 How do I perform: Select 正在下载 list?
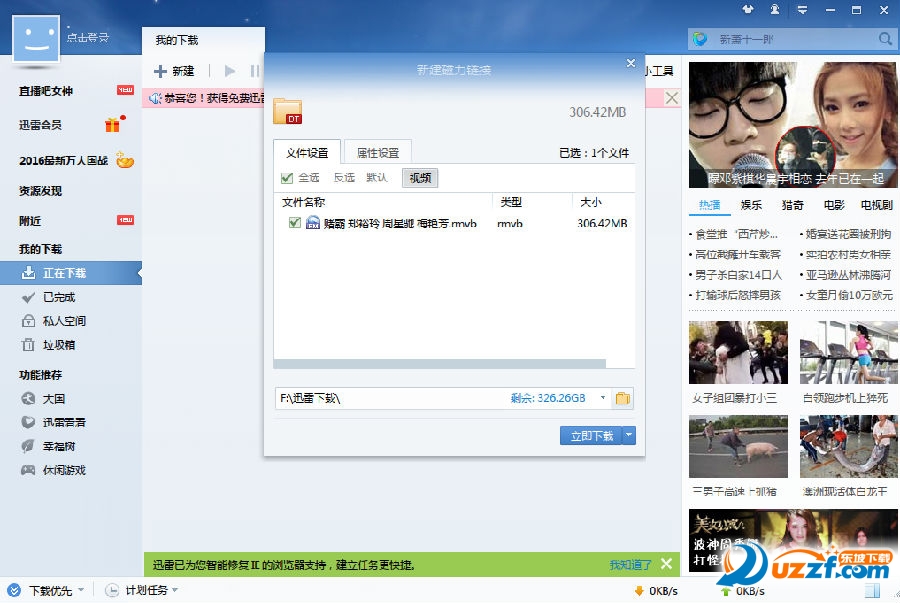70,273
